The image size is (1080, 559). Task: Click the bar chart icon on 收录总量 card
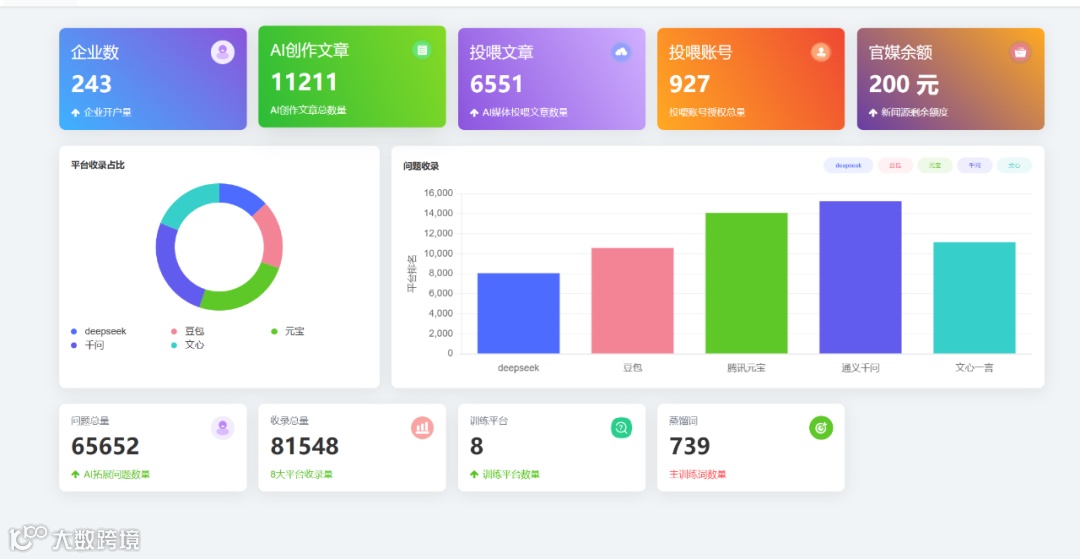(x=422, y=428)
